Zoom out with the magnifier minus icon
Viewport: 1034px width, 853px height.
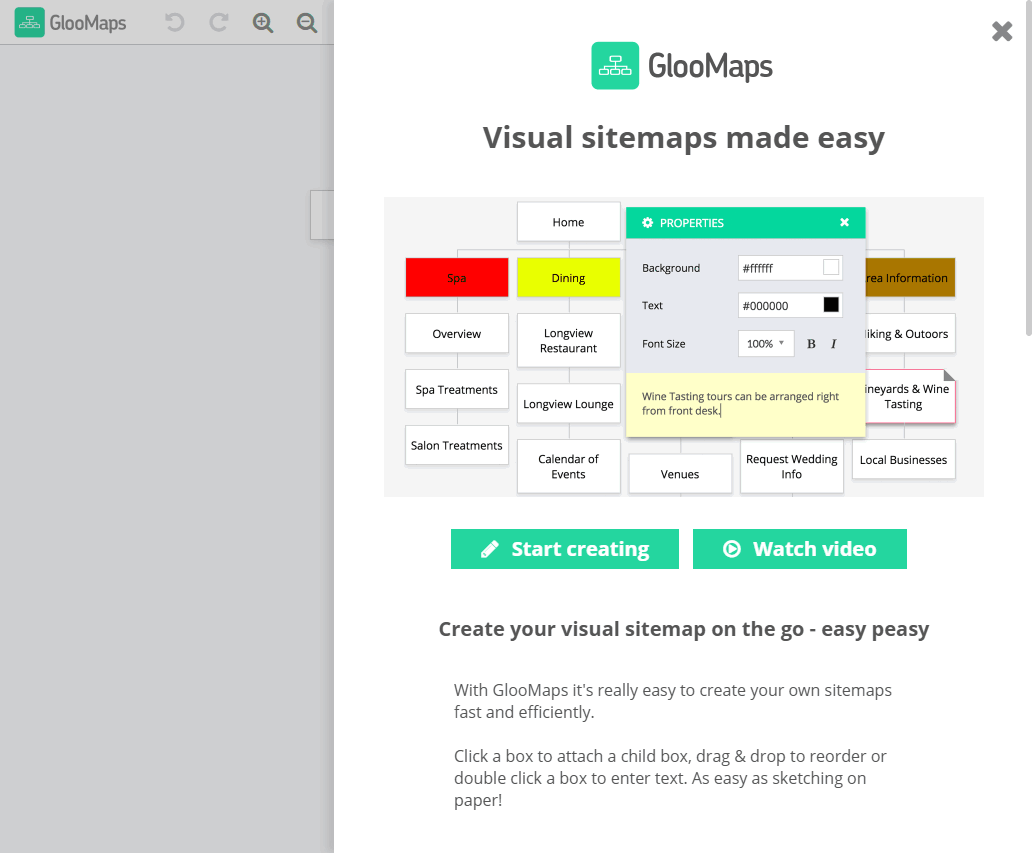point(307,22)
